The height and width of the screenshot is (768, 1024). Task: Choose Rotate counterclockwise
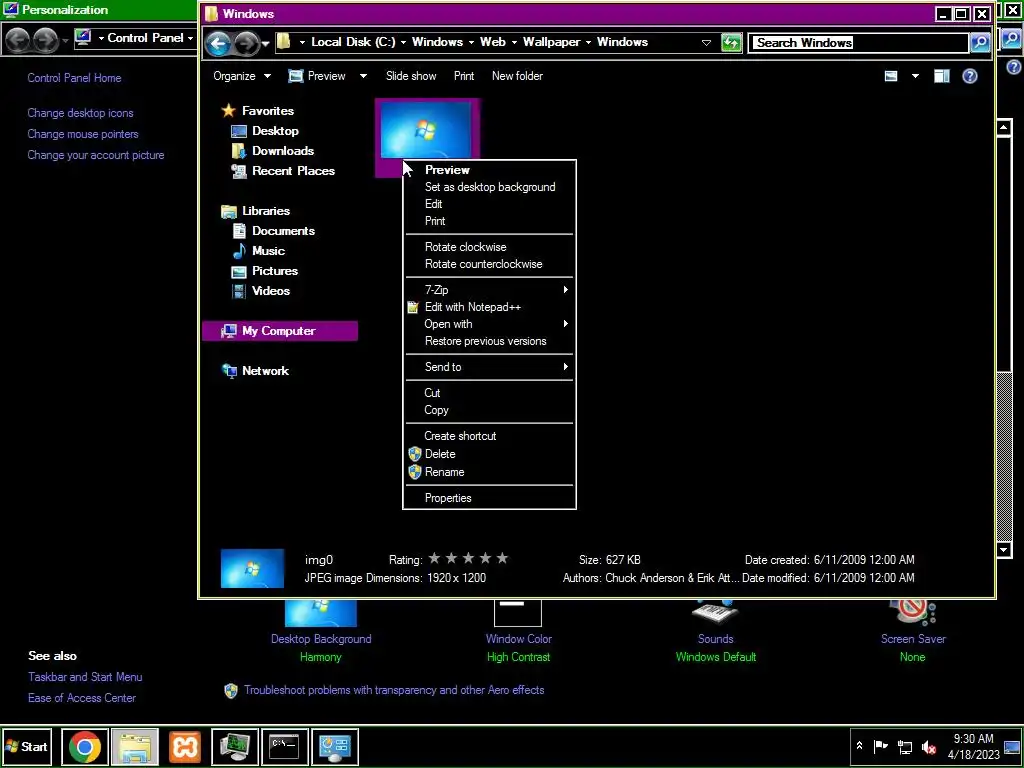pyautogui.click(x=489, y=264)
